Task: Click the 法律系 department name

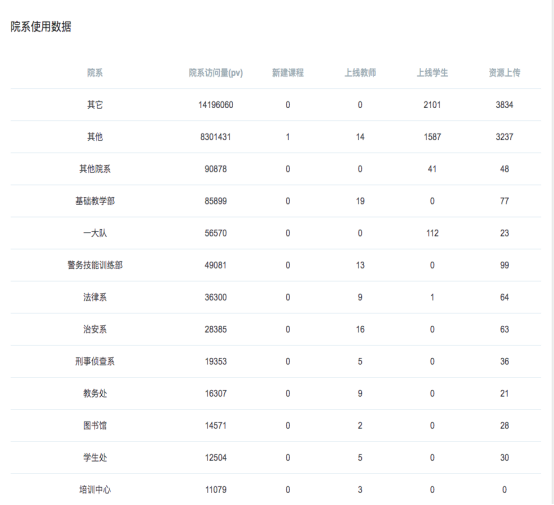Action: pos(95,297)
